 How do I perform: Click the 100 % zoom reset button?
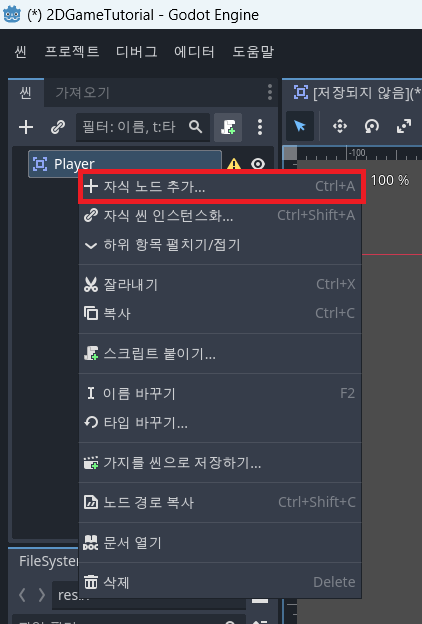pos(390,180)
